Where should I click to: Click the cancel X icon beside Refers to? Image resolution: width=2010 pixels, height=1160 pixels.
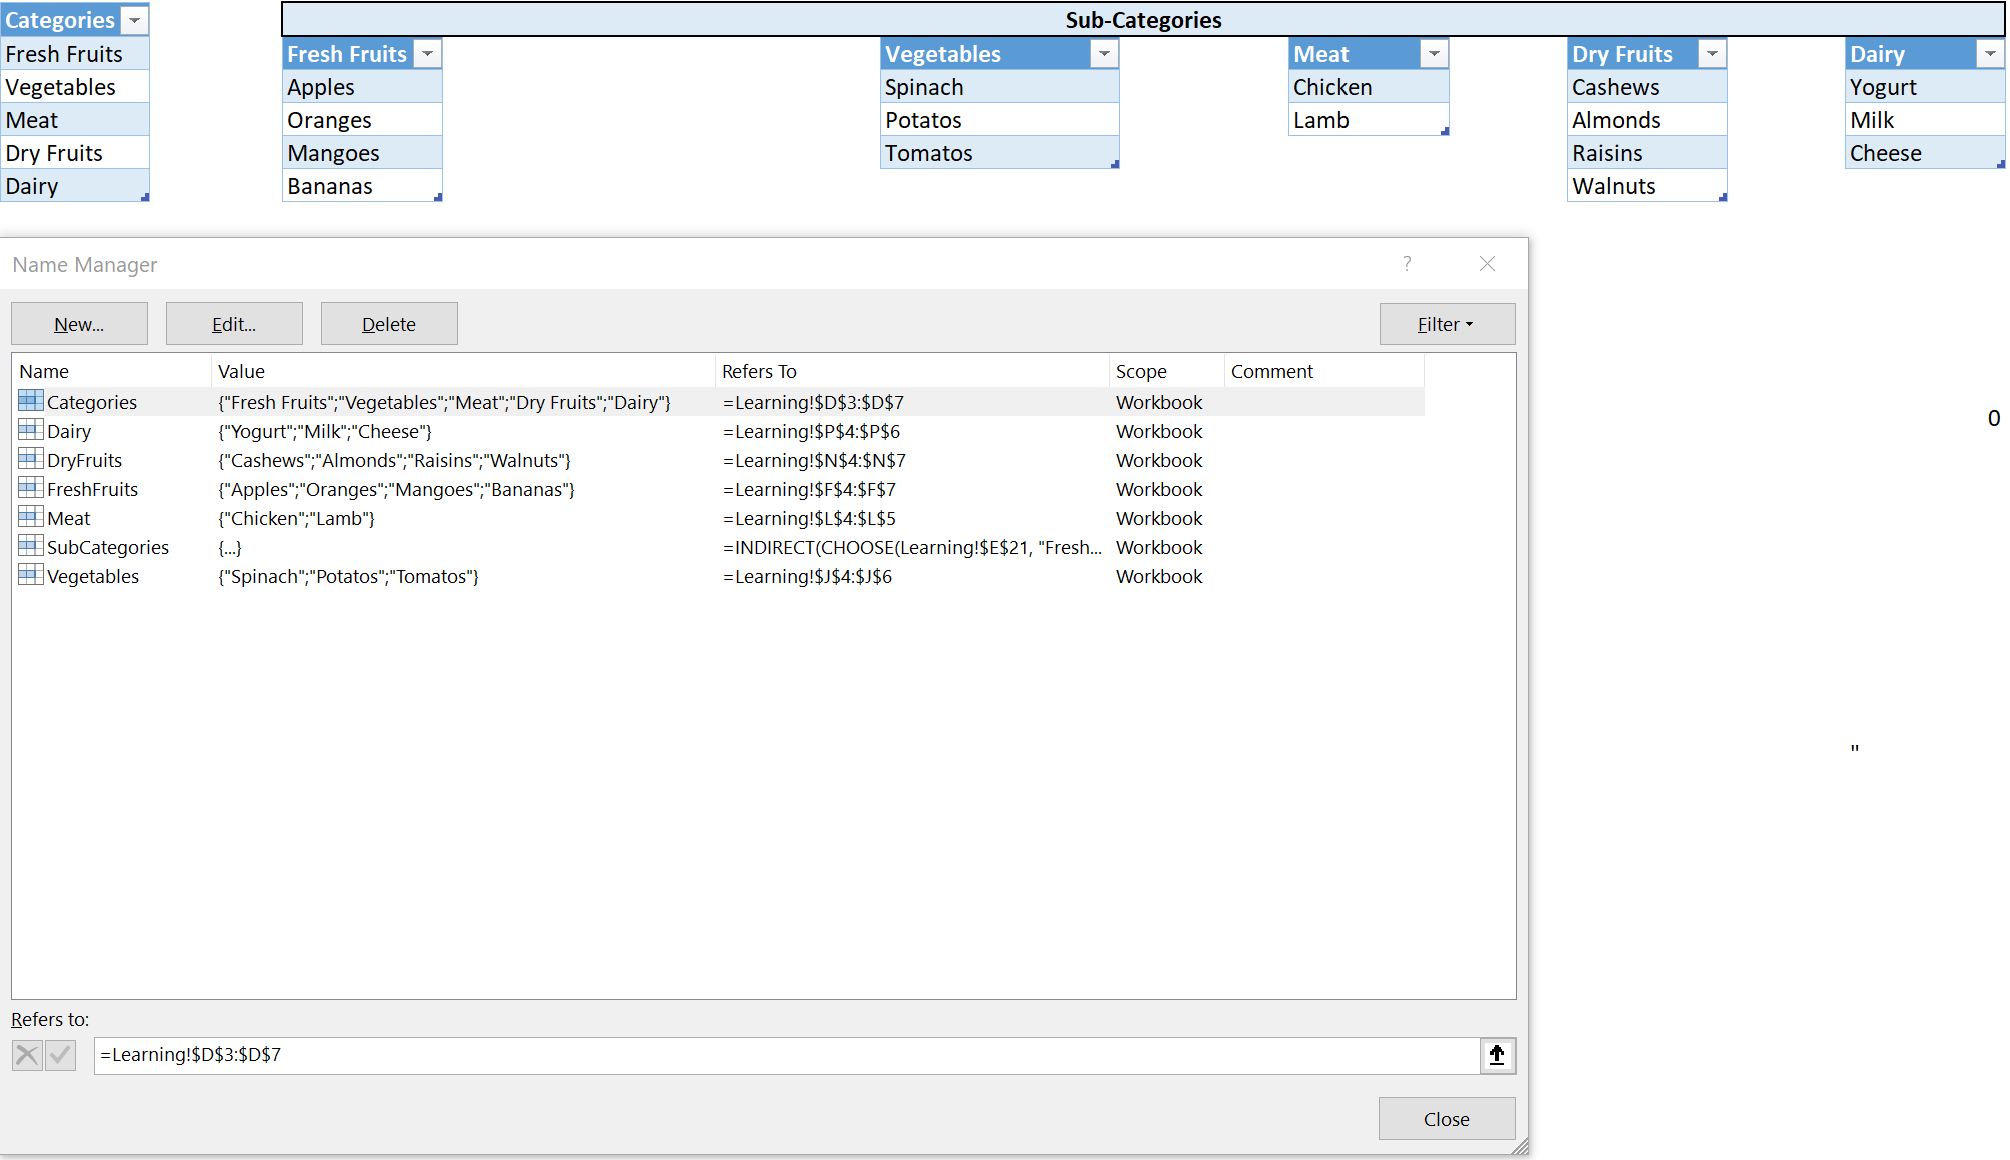pyautogui.click(x=27, y=1055)
